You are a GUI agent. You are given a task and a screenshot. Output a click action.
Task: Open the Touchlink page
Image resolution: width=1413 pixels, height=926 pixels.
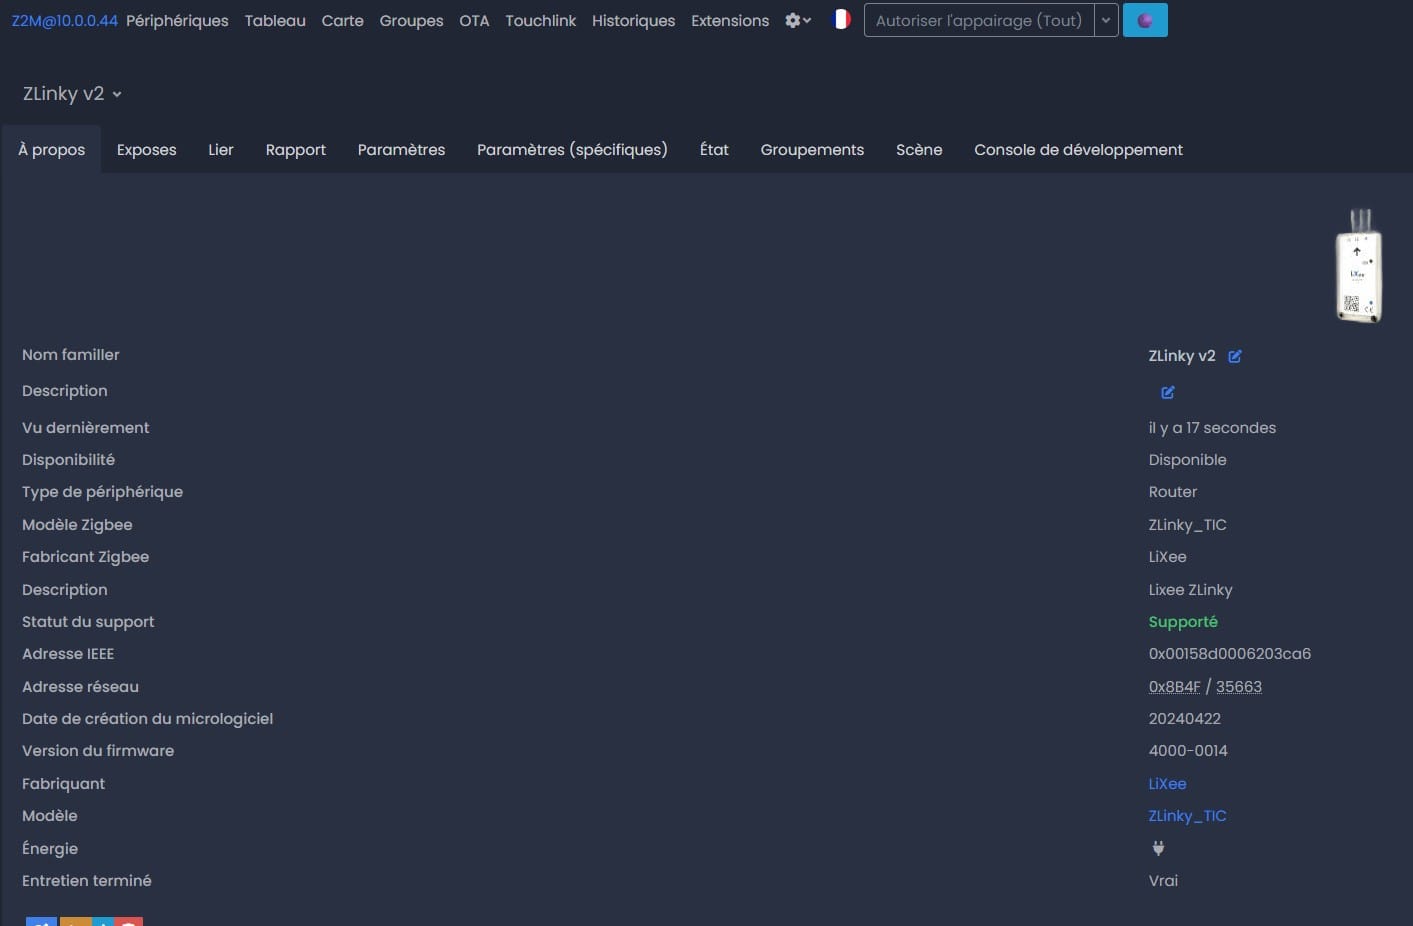540,20
